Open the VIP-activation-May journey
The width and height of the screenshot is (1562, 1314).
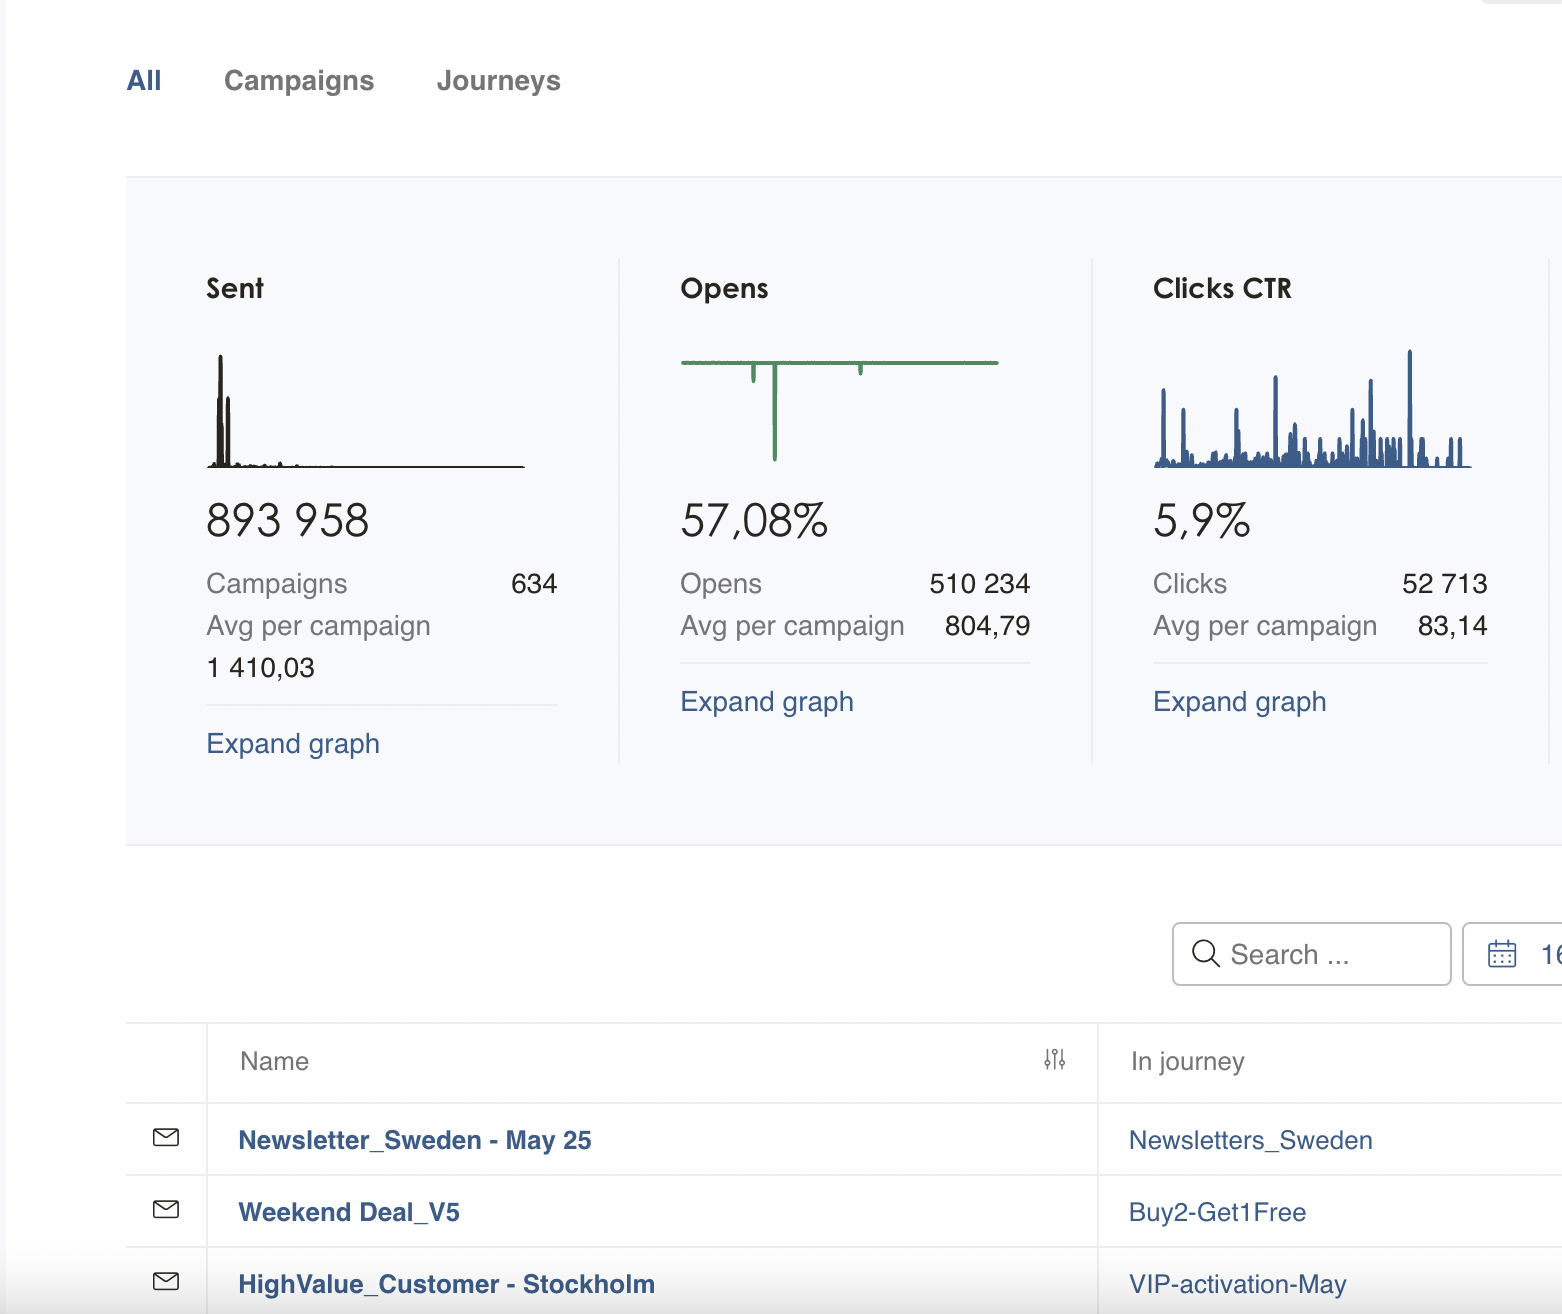(1237, 1284)
